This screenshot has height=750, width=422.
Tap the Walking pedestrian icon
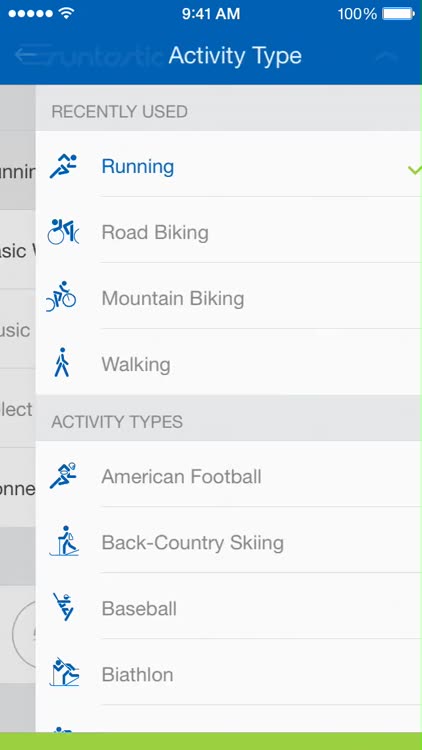point(62,363)
